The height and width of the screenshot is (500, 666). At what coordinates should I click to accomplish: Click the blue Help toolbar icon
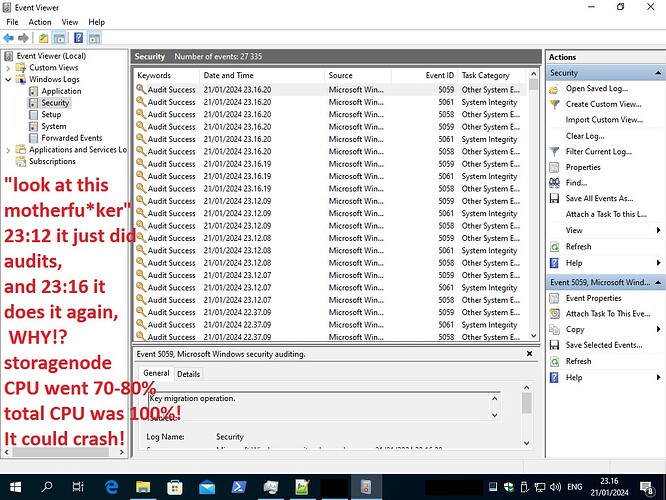coord(79,38)
